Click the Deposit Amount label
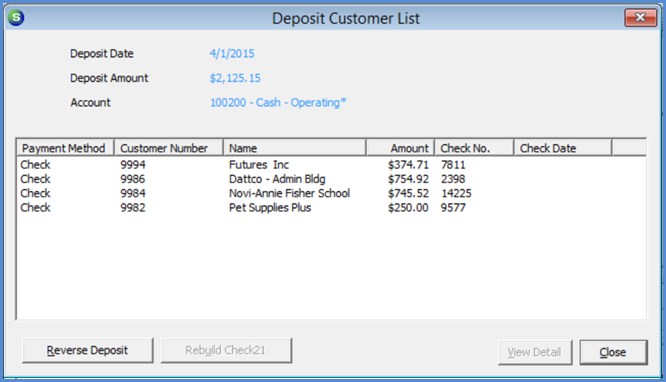The width and height of the screenshot is (666, 382). pos(109,78)
